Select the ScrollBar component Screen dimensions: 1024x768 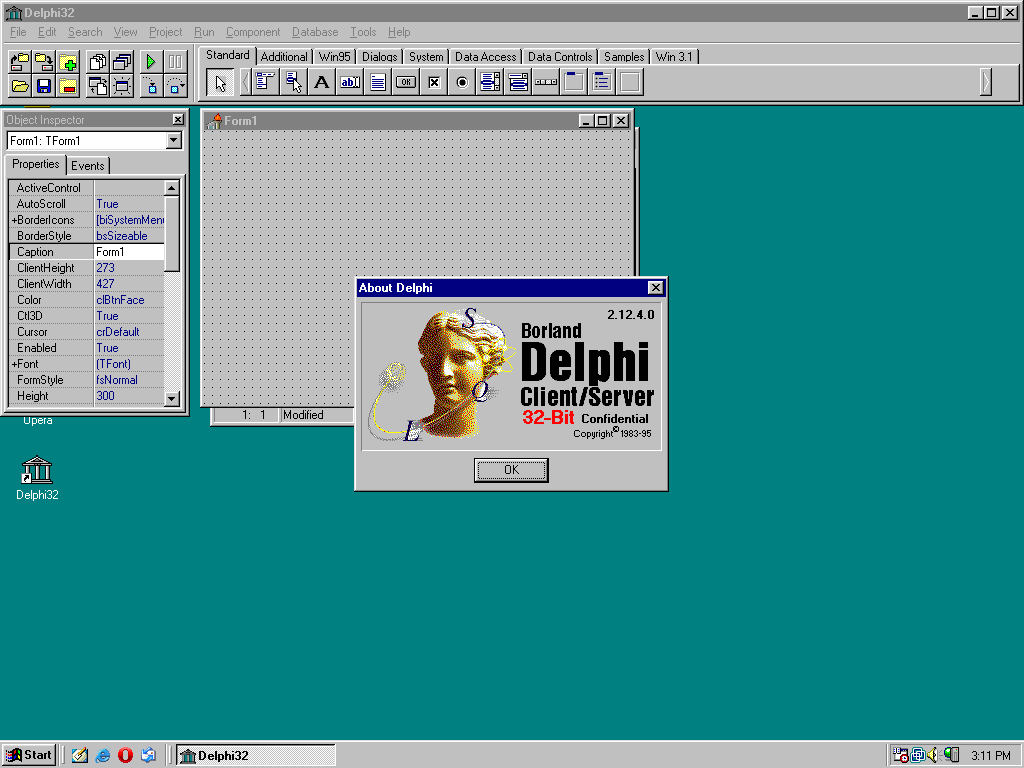click(546, 82)
